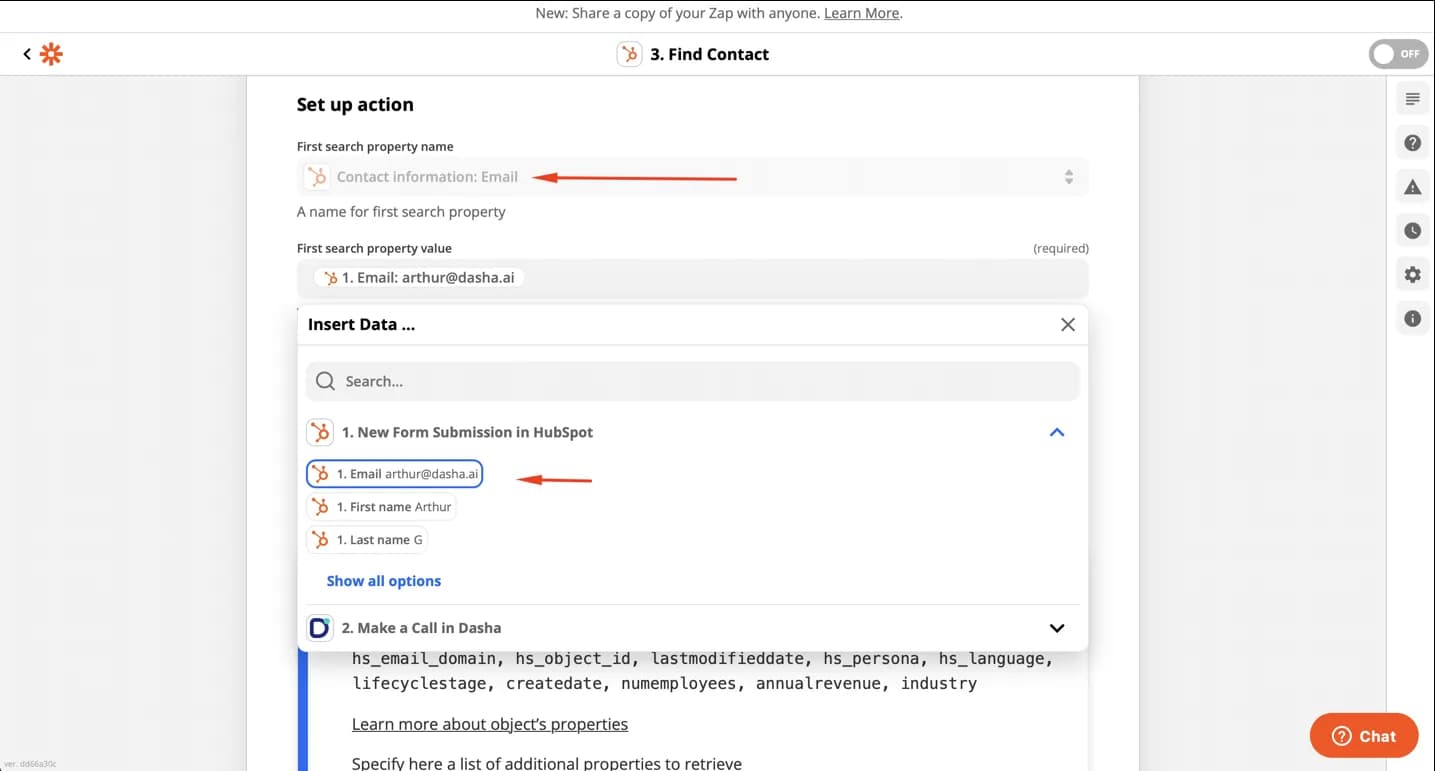The width and height of the screenshot is (1435, 771).
Task: Open the Chat support button
Action: 1364,736
